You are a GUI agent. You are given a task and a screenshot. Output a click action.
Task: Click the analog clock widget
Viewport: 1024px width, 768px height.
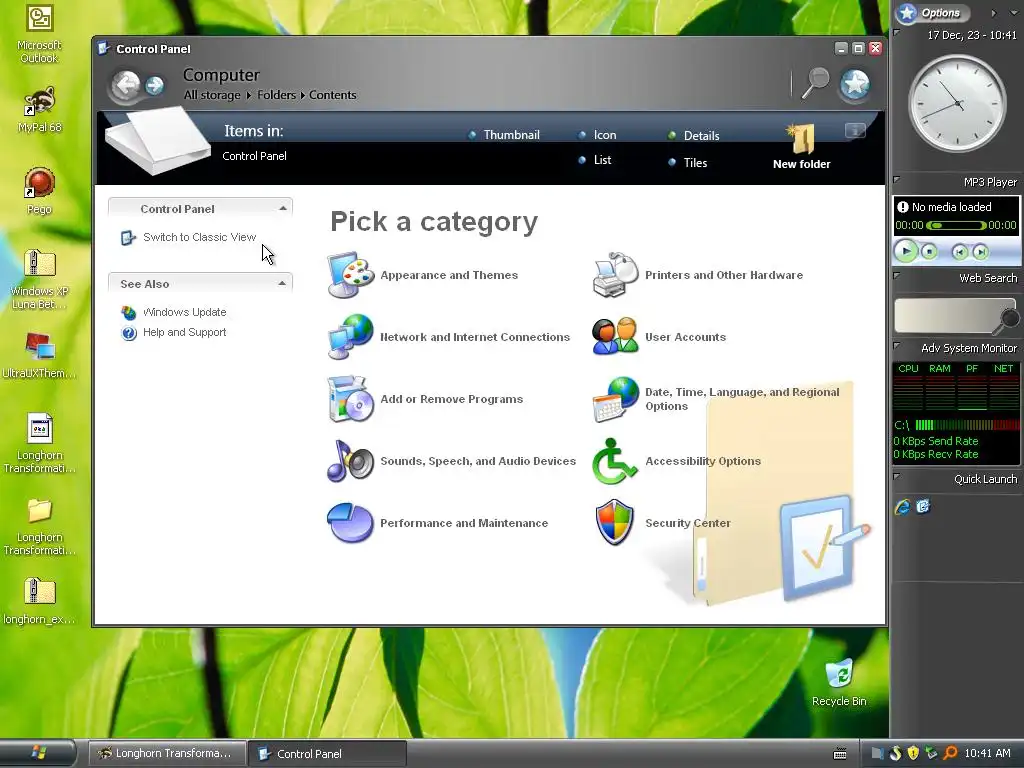click(x=957, y=103)
